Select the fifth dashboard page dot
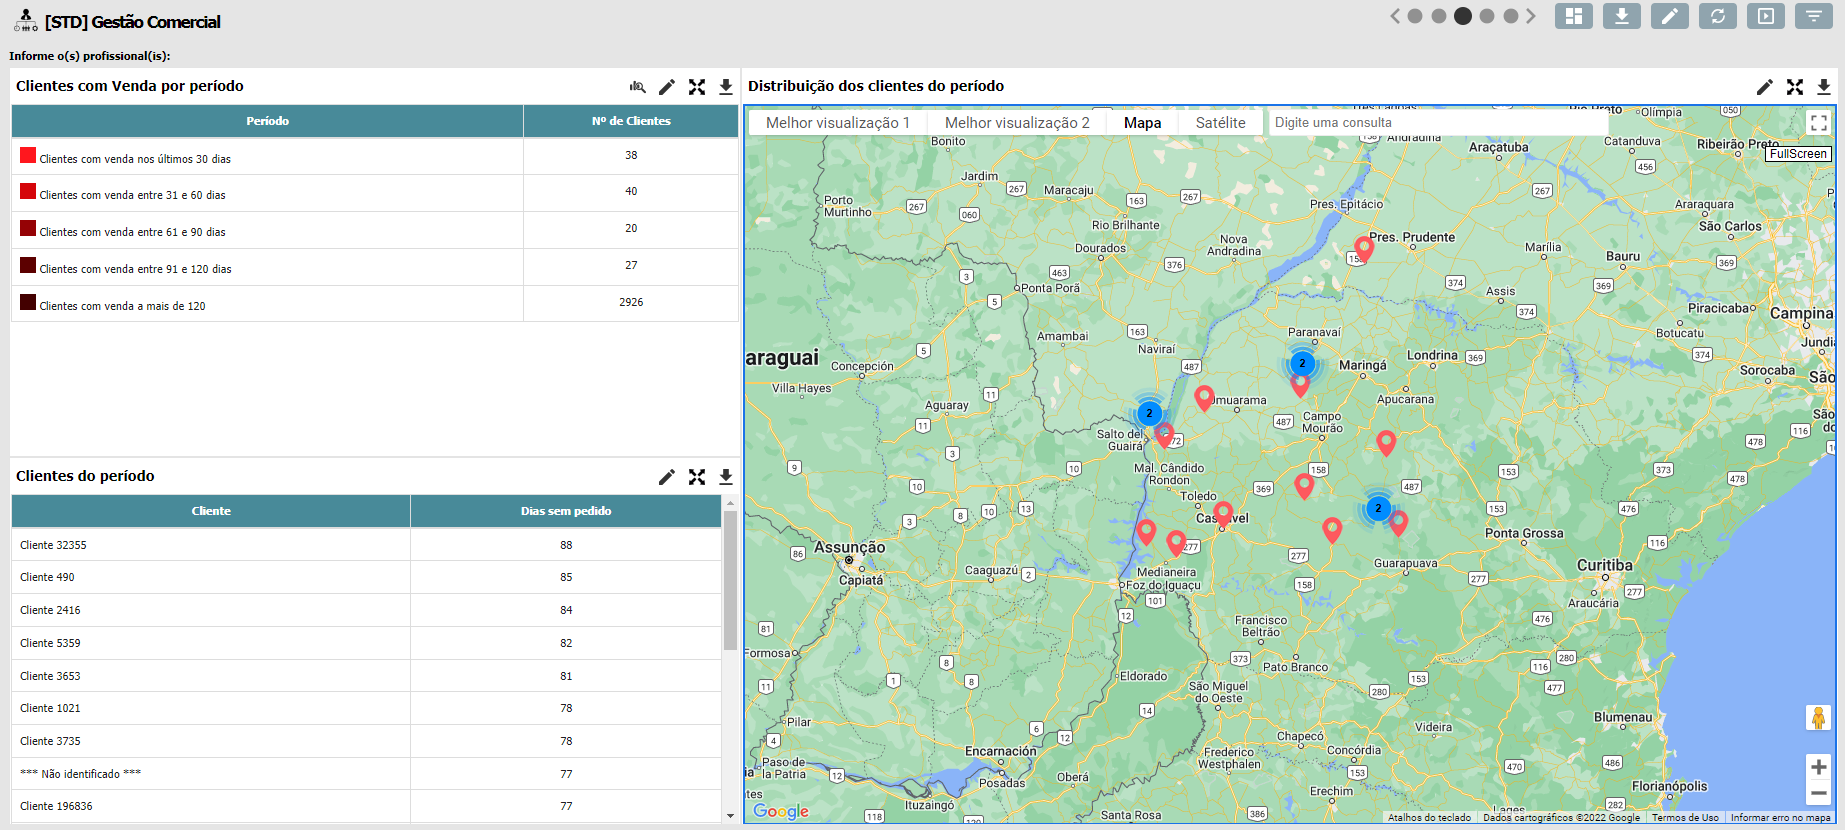 point(1511,16)
